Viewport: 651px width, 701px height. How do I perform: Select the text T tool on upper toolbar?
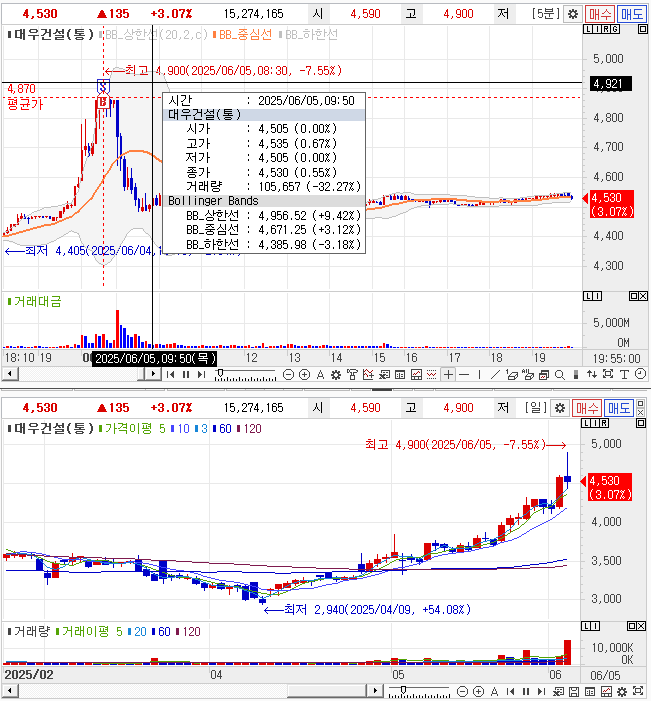(624, 375)
